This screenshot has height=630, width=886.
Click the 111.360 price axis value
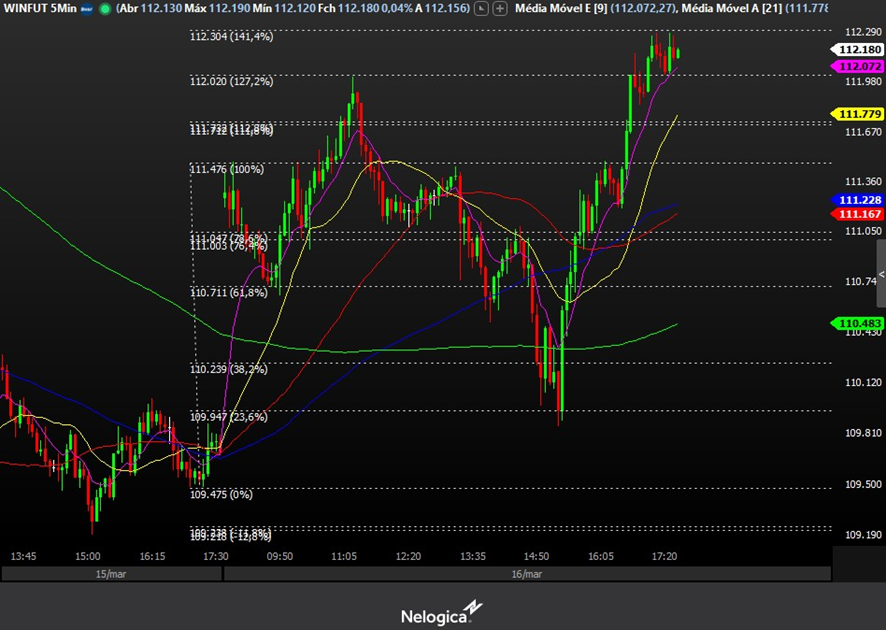coord(863,181)
